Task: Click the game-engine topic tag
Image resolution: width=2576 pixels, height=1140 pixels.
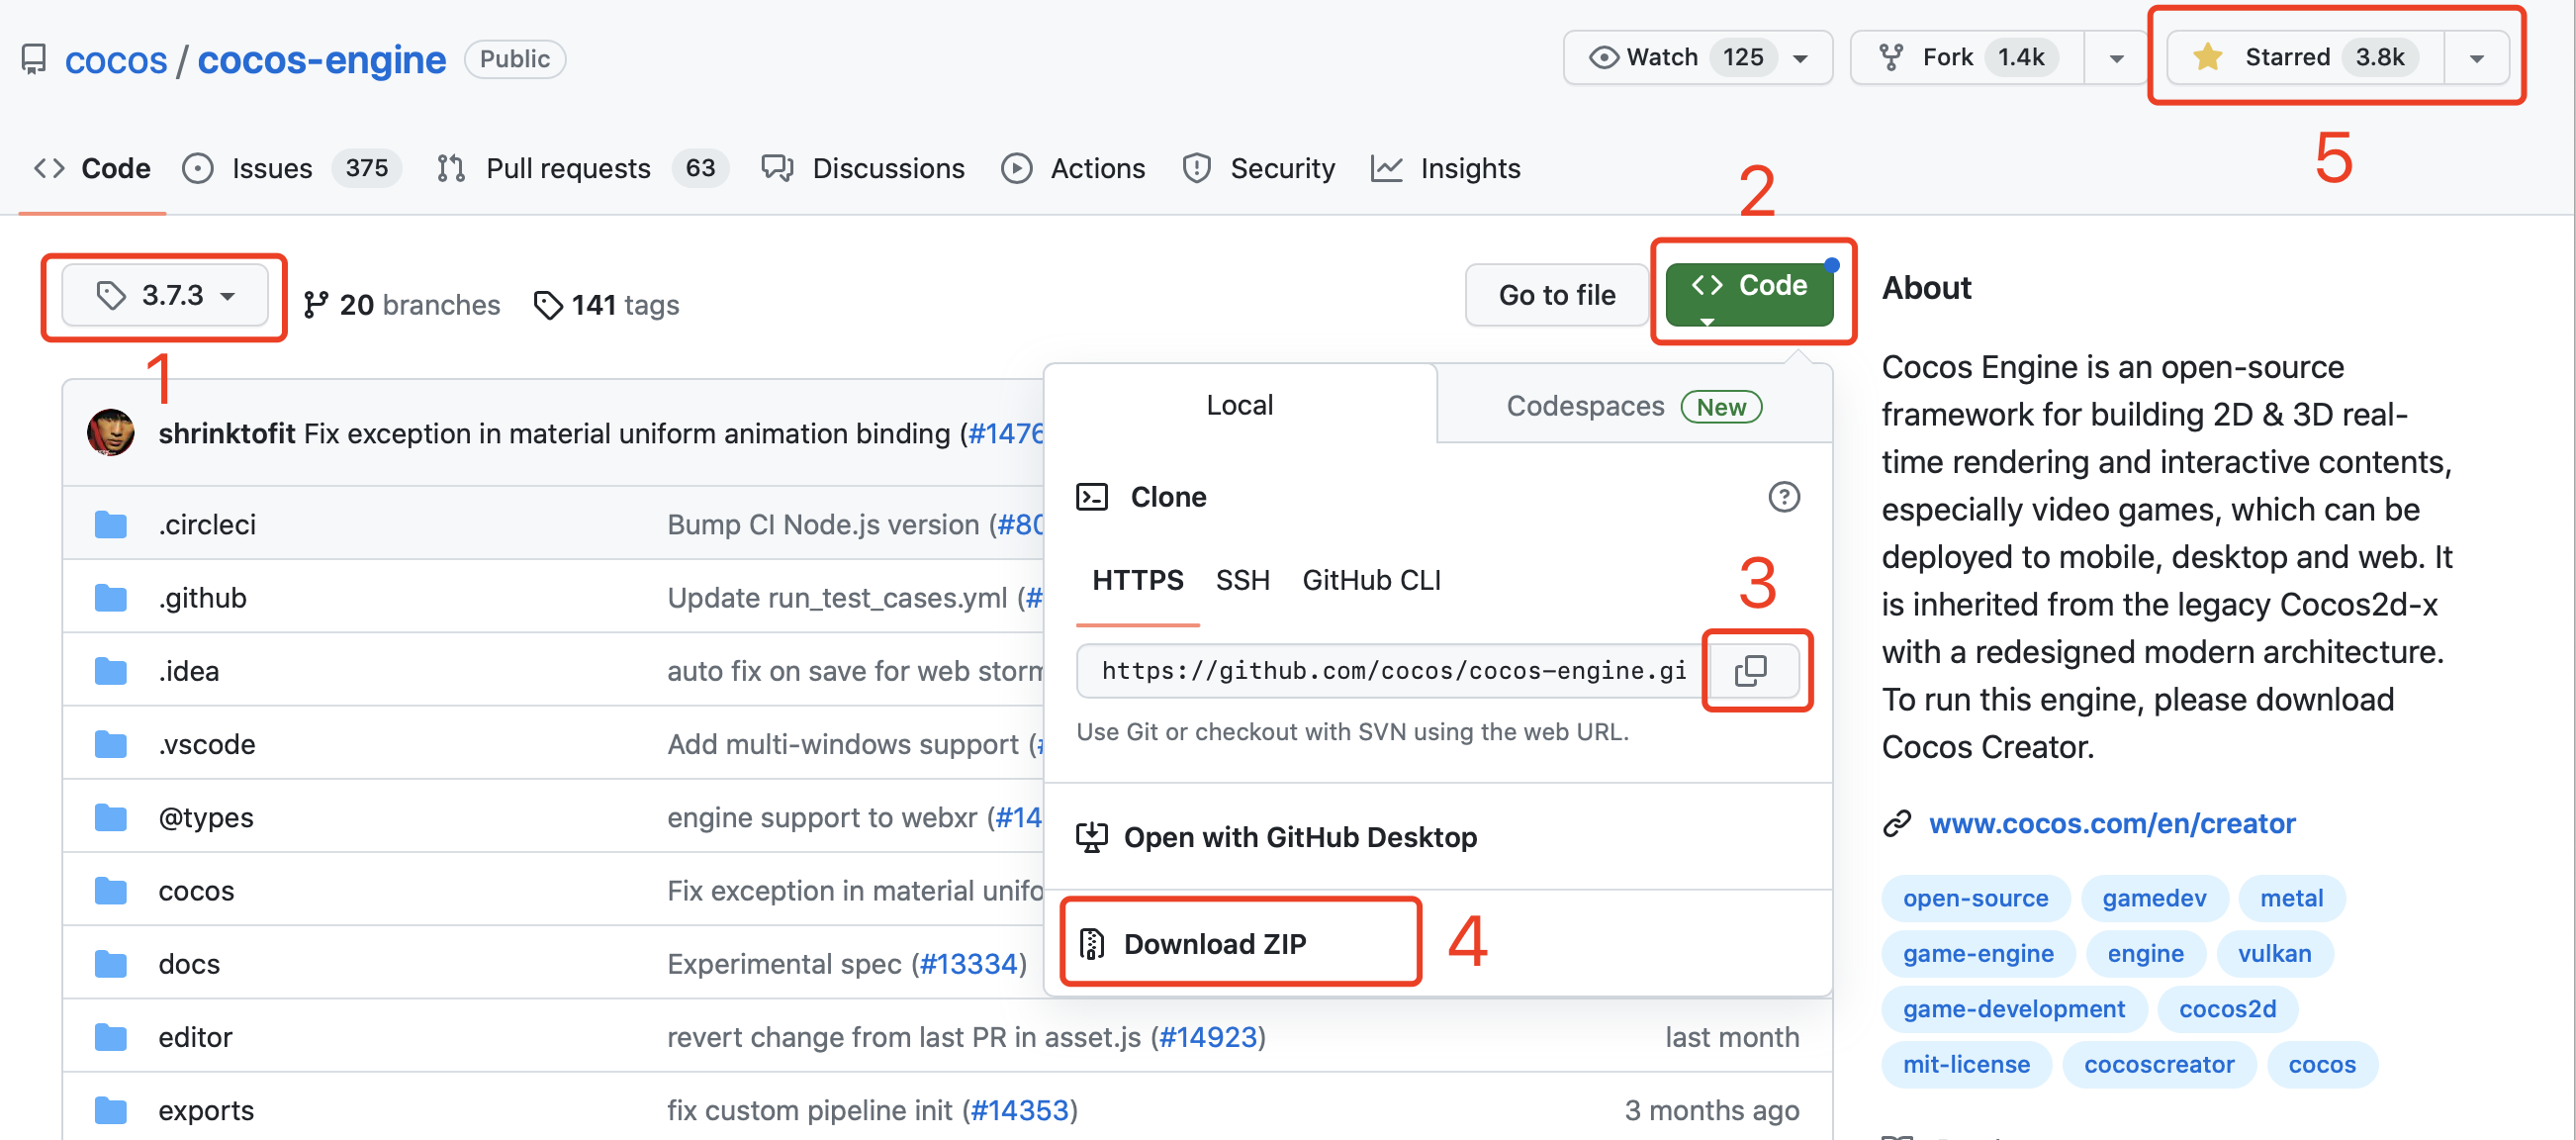Action: (x=1978, y=953)
